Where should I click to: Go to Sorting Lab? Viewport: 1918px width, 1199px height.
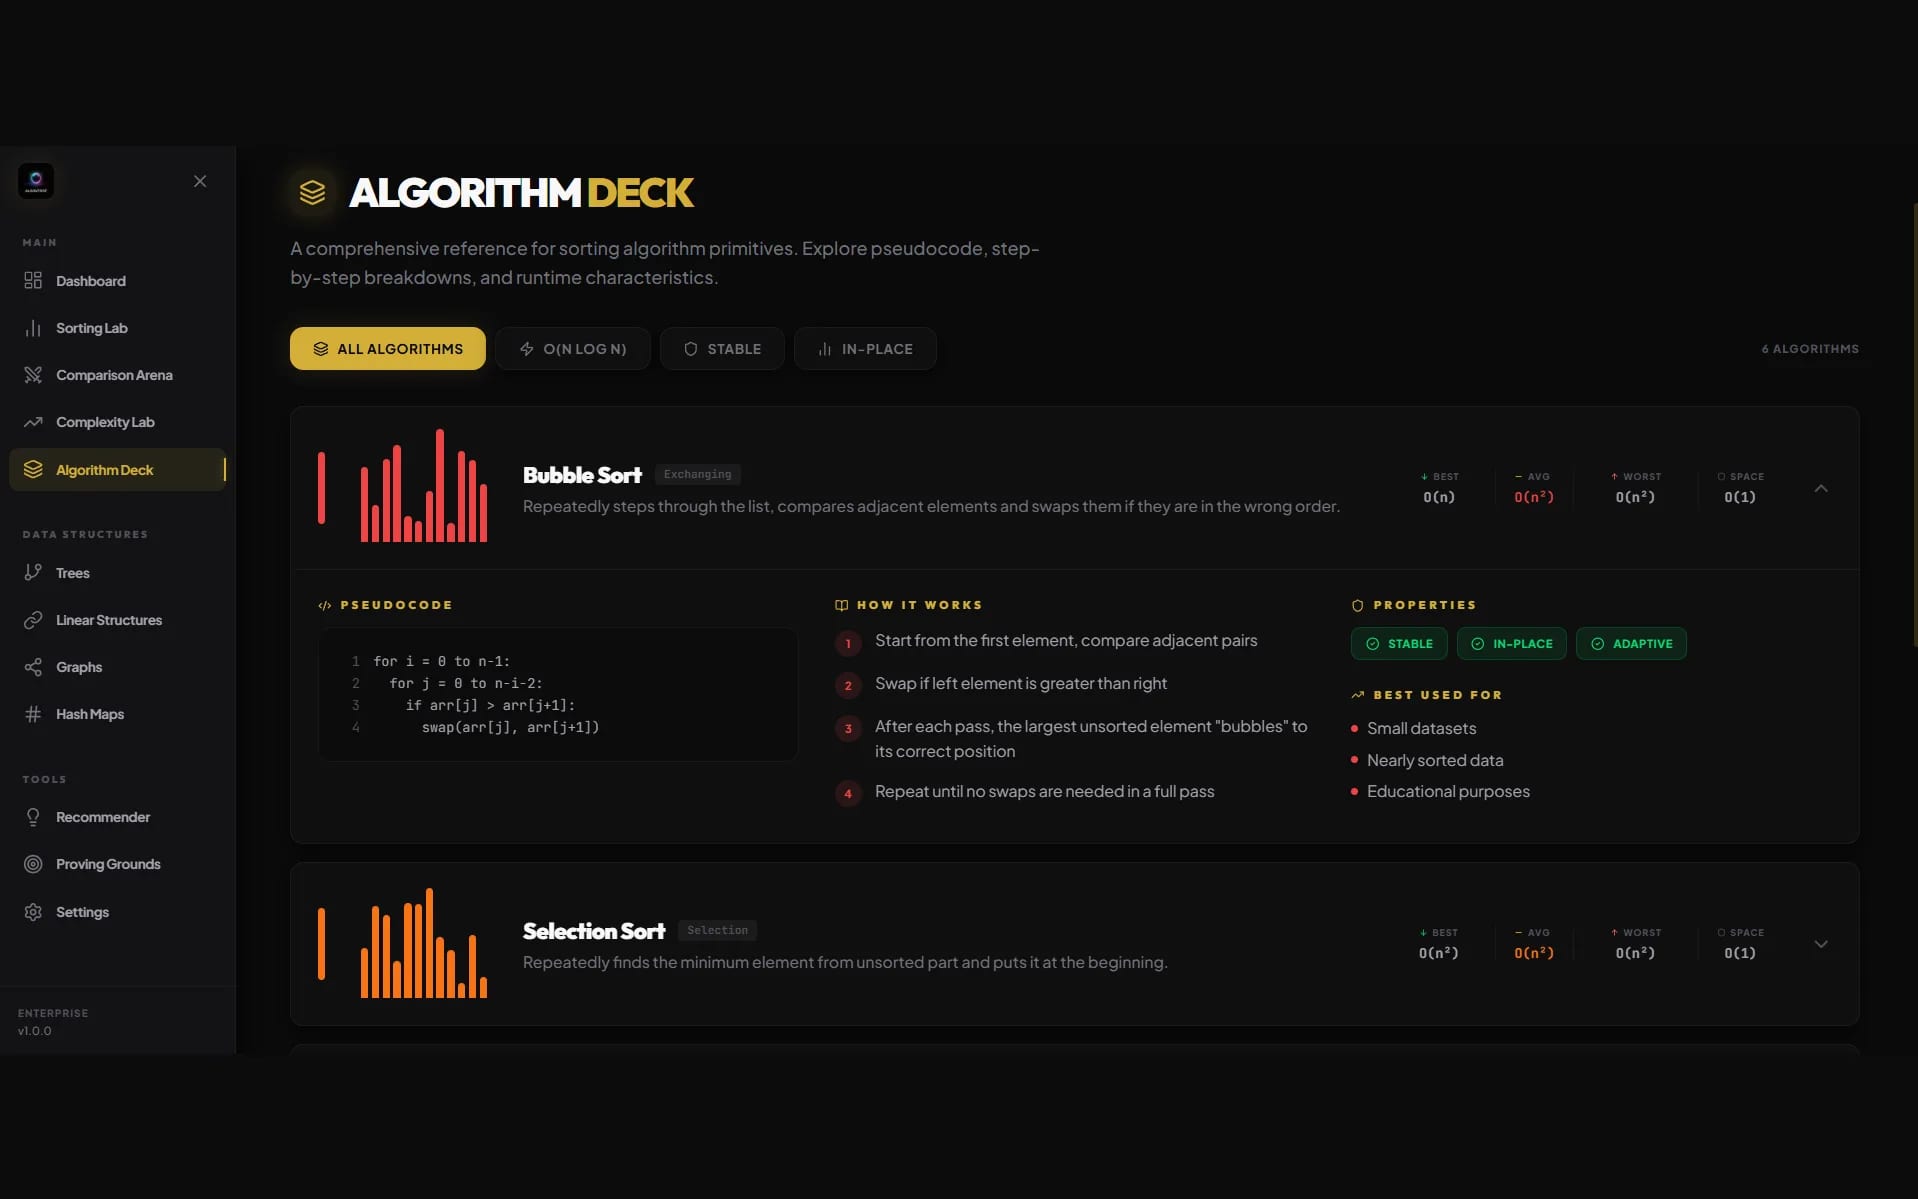(118, 328)
